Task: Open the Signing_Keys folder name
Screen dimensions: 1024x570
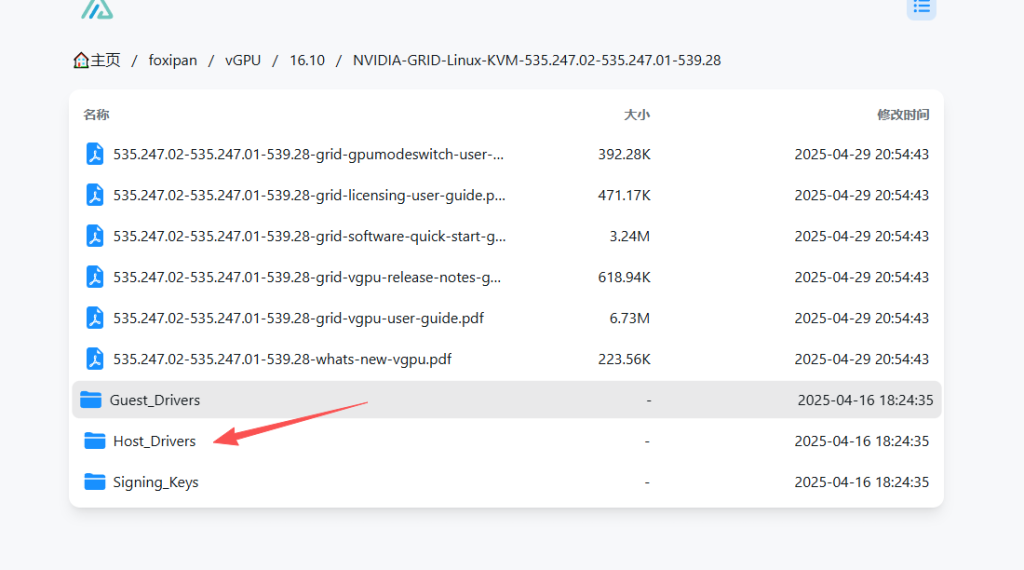Action: click(x=155, y=482)
